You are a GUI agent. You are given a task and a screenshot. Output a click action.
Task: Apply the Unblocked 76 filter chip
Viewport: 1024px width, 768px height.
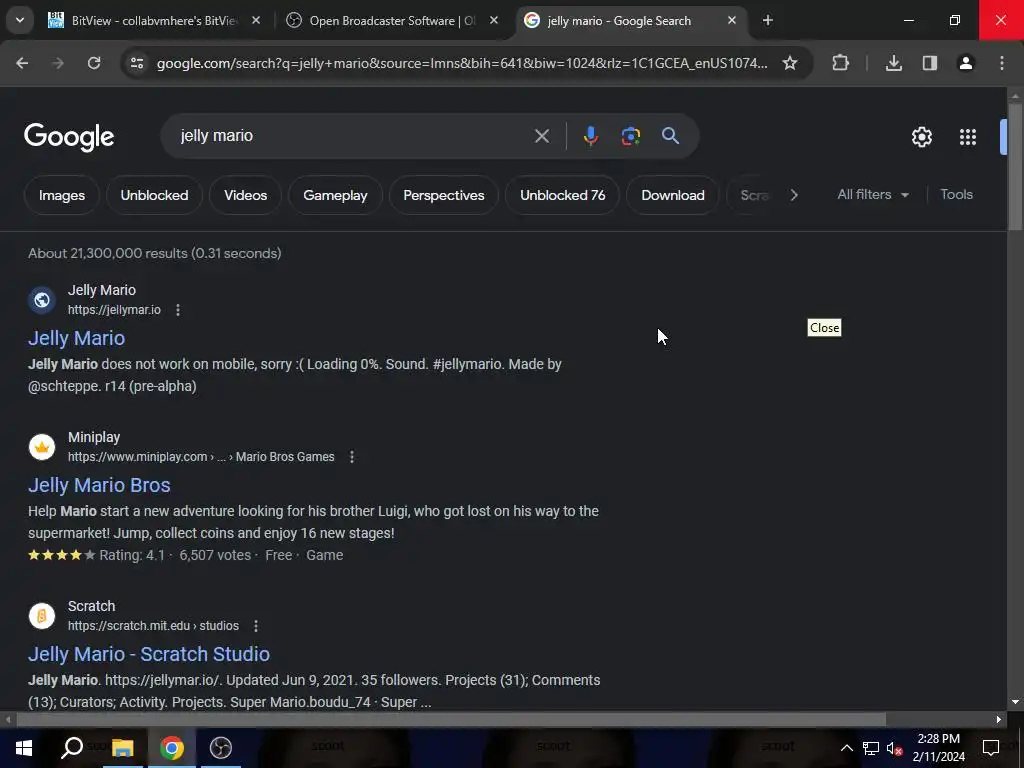point(562,195)
